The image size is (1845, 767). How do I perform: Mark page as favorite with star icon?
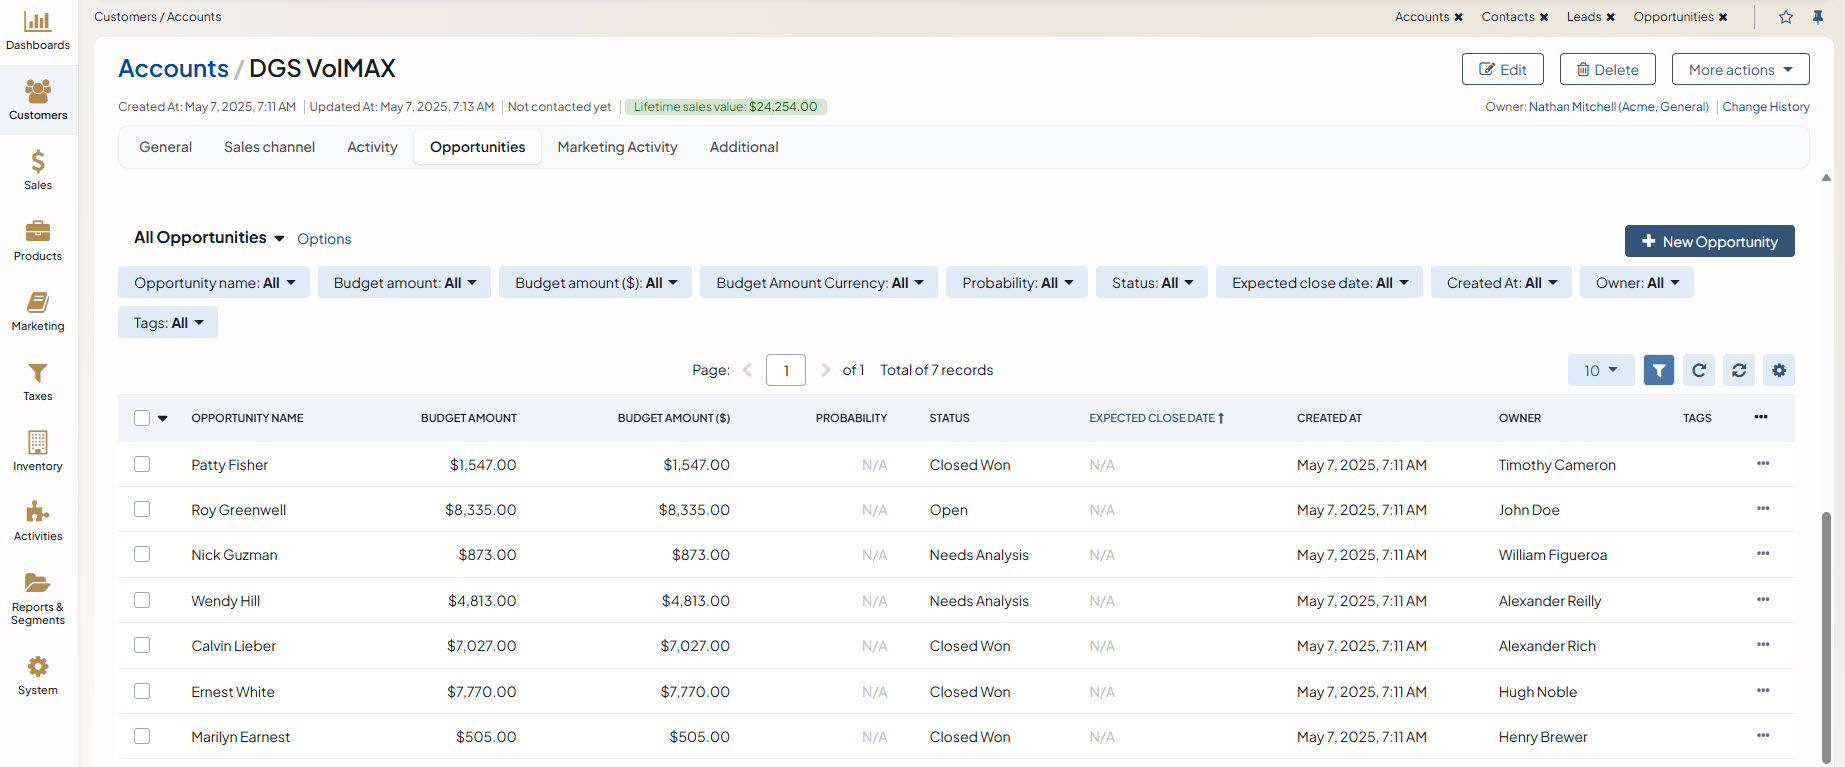point(1786,17)
